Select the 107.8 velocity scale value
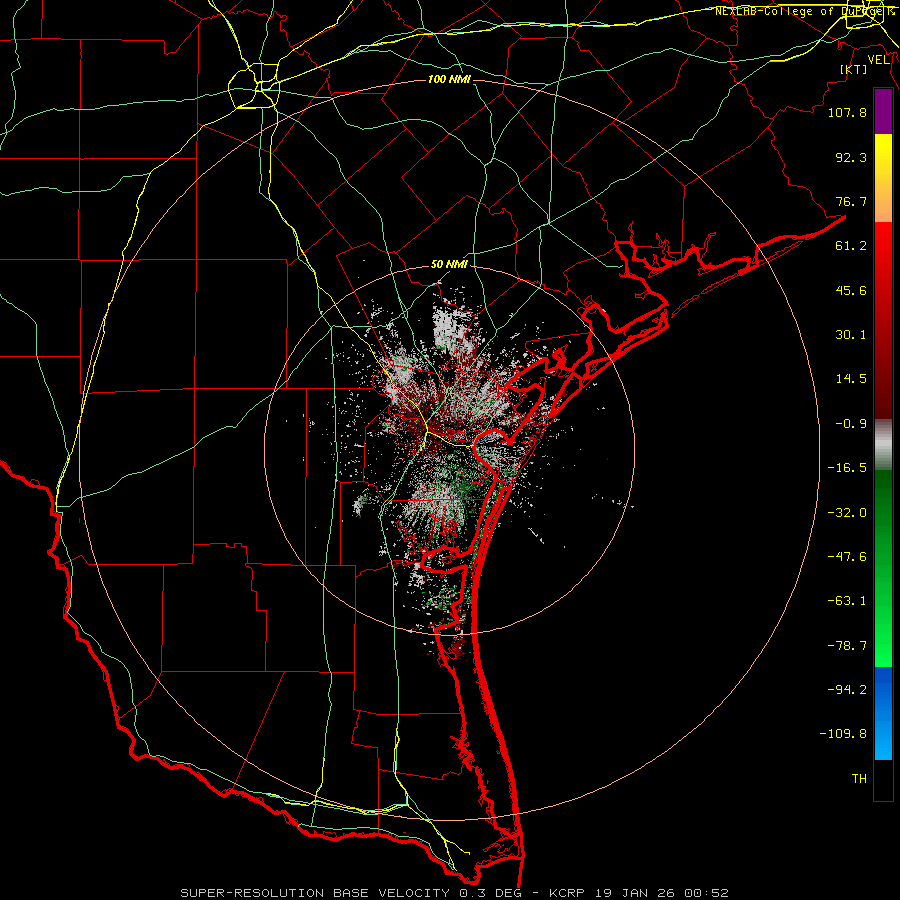Viewport: 900px width, 900px height. tap(847, 112)
